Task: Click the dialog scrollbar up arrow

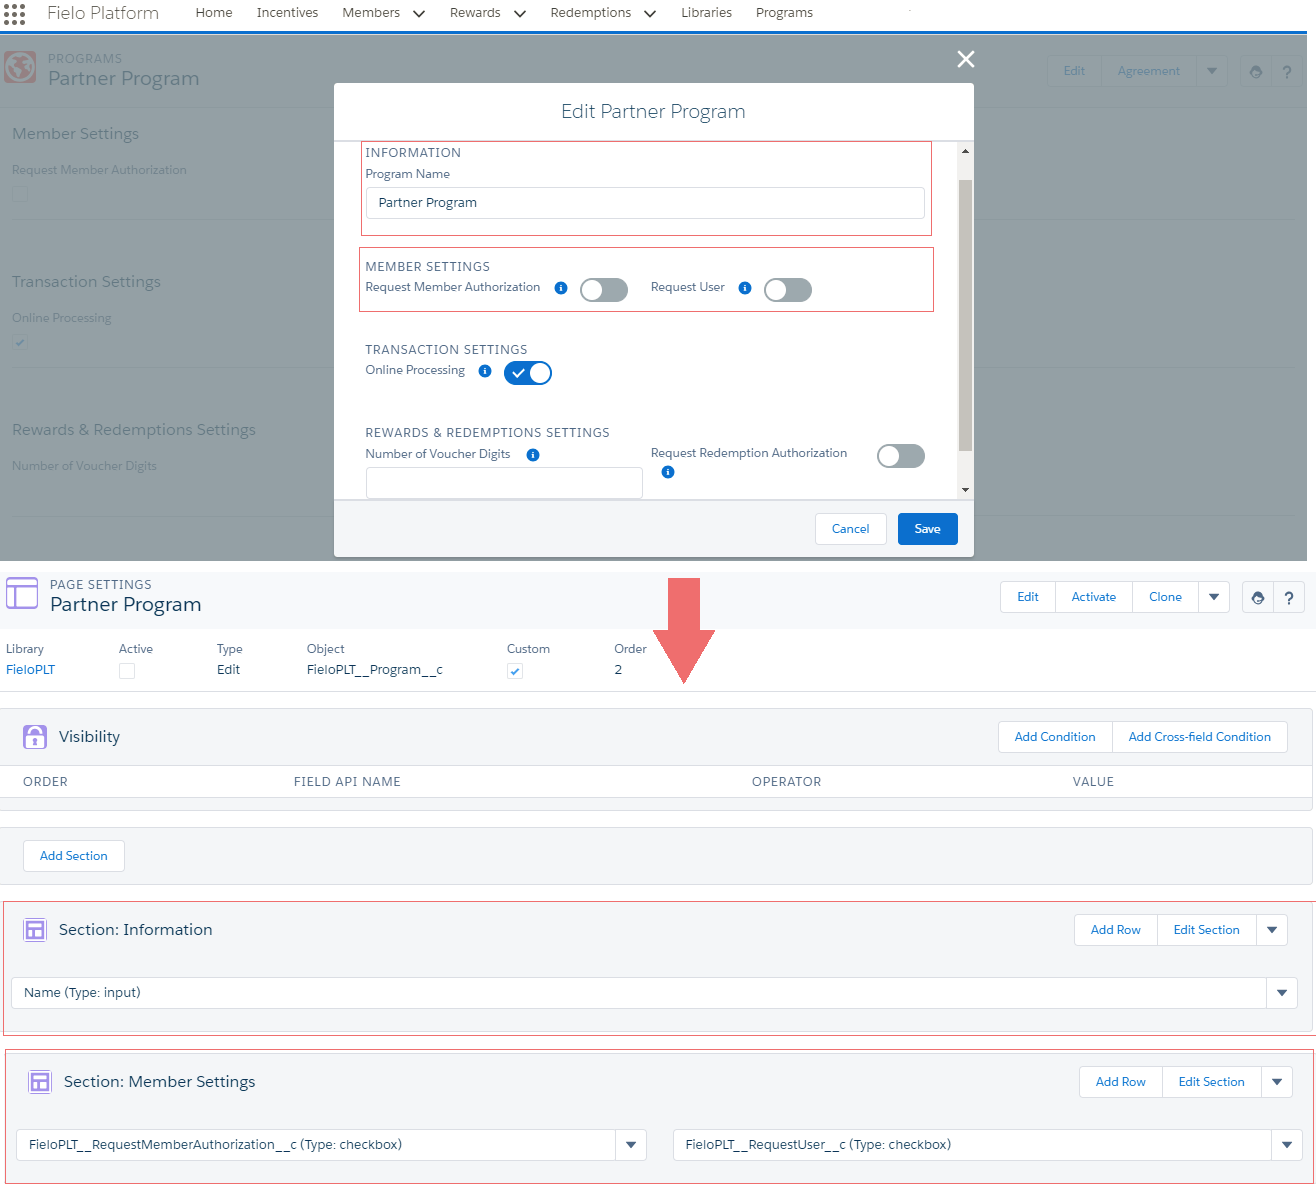Action: (x=965, y=151)
